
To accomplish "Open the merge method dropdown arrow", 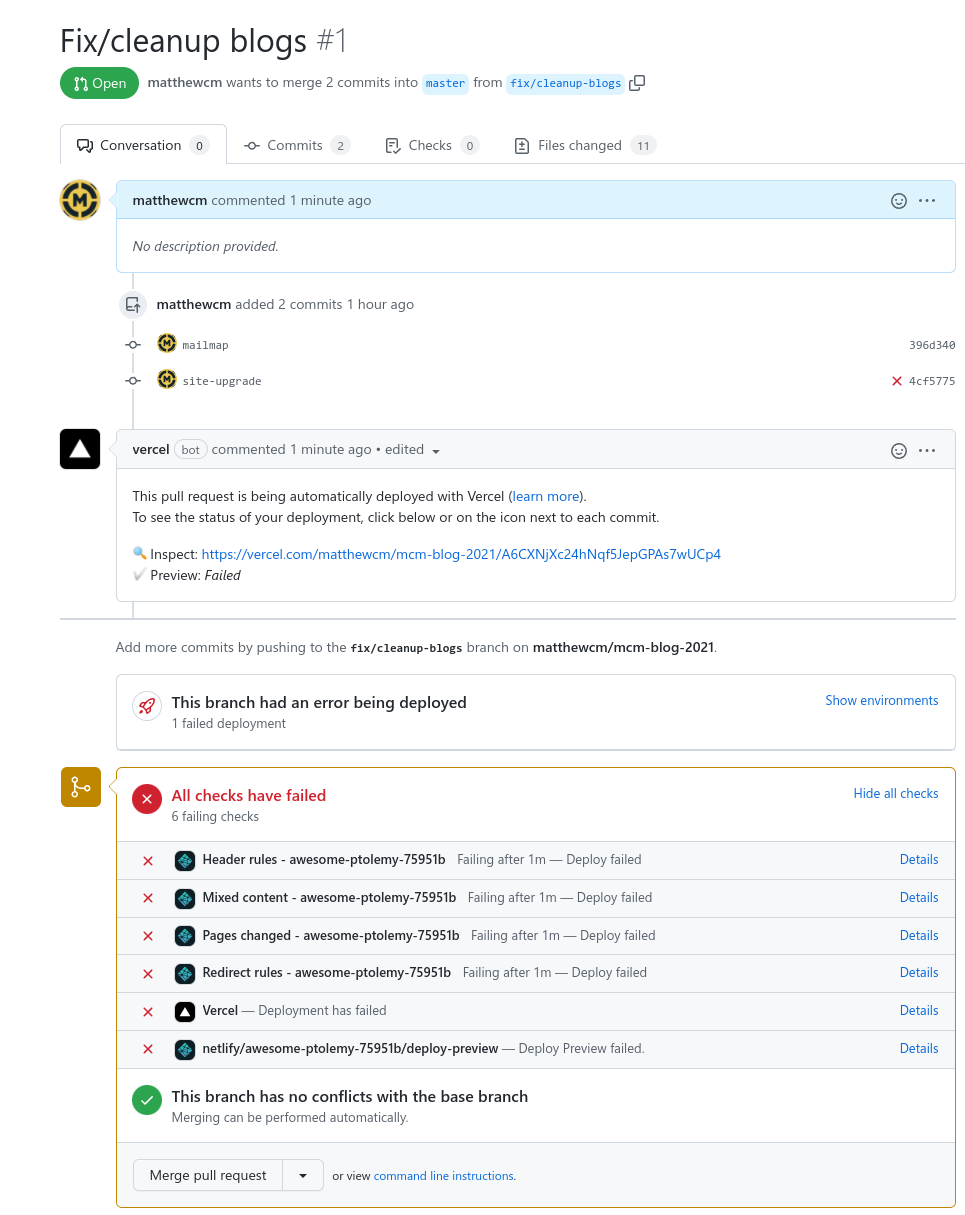I will (303, 1176).
